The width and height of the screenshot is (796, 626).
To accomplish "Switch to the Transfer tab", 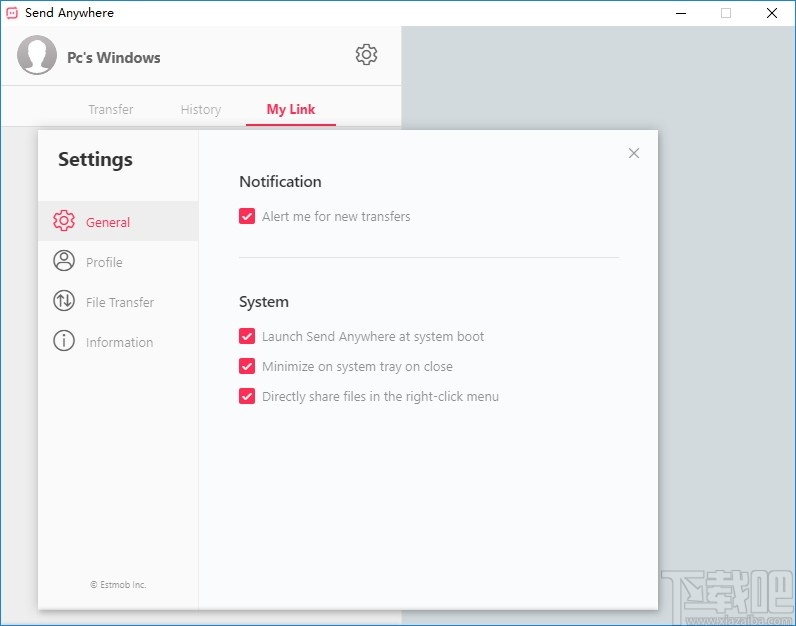I will coord(111,109).
